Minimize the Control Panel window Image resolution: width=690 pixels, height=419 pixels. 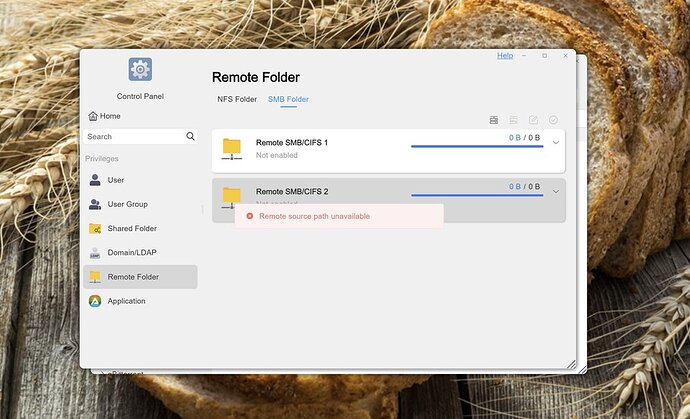point(524,56)
